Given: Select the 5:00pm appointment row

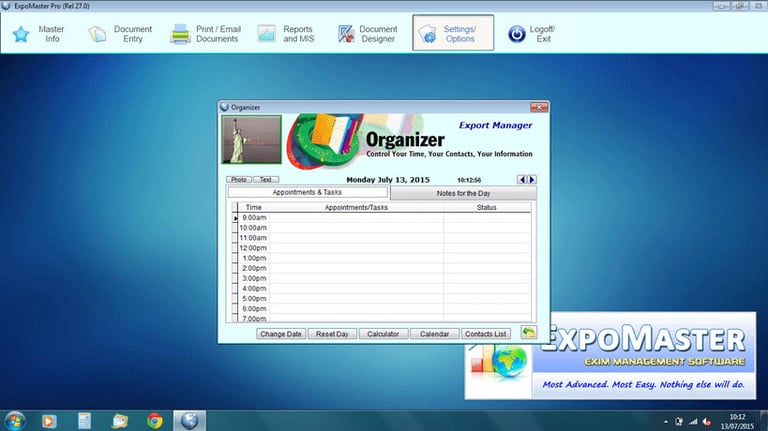Looking at the screenshot, I should (381, 299).
